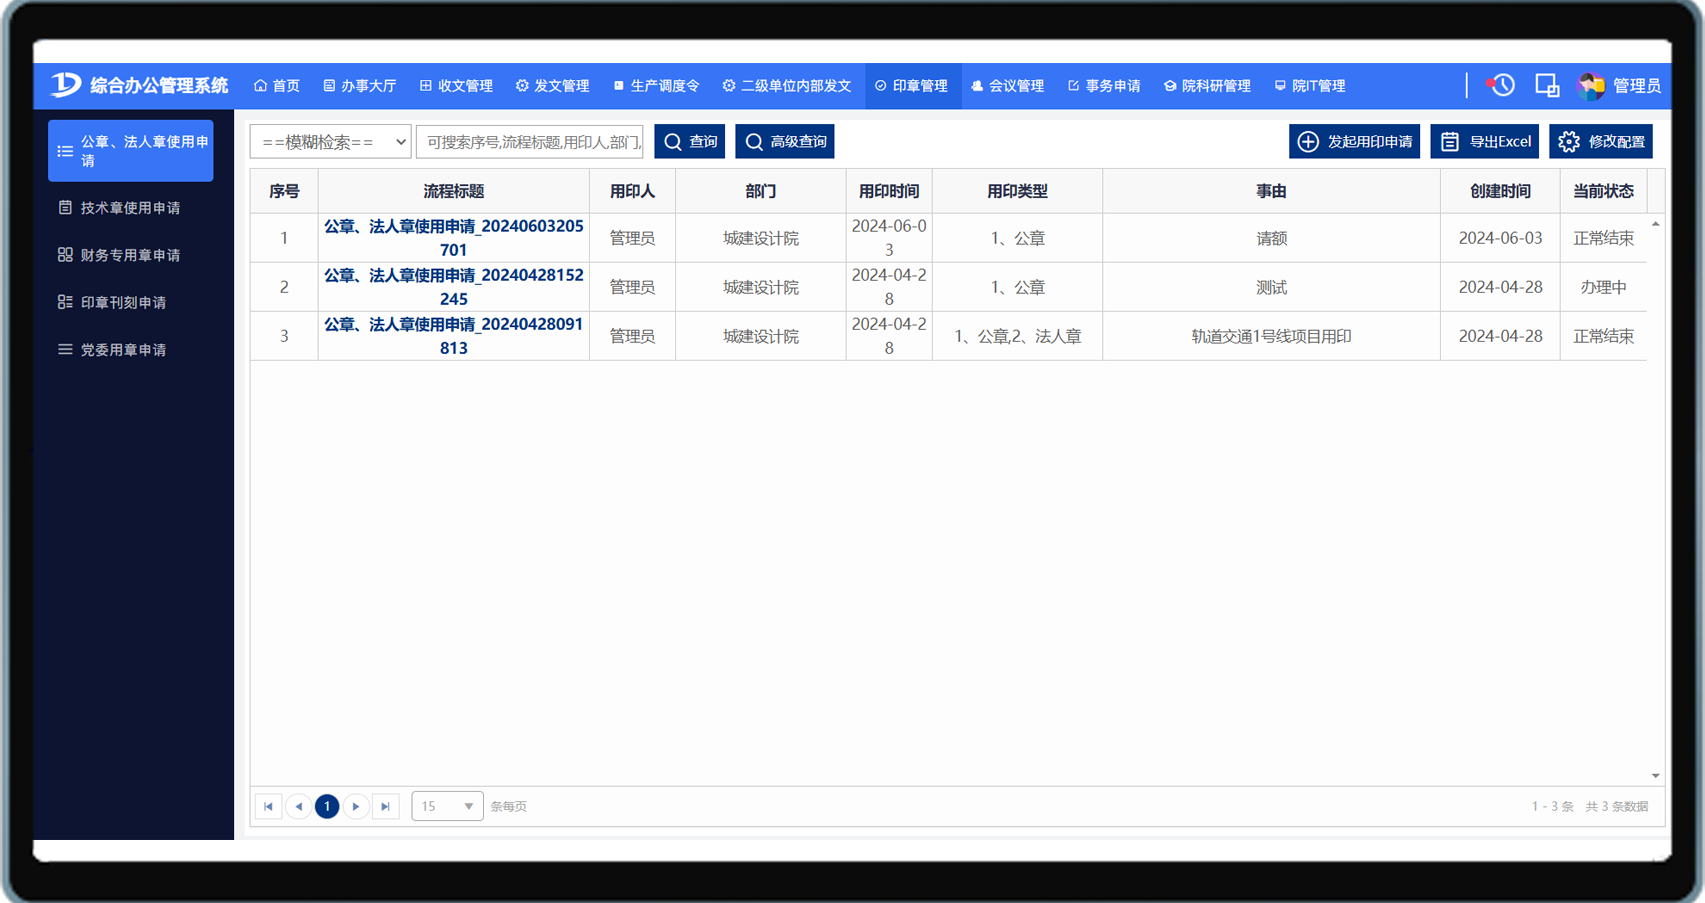Jump to last page arrow
The width and height of the screenshot is (1705, 903).
coord(386,806)
